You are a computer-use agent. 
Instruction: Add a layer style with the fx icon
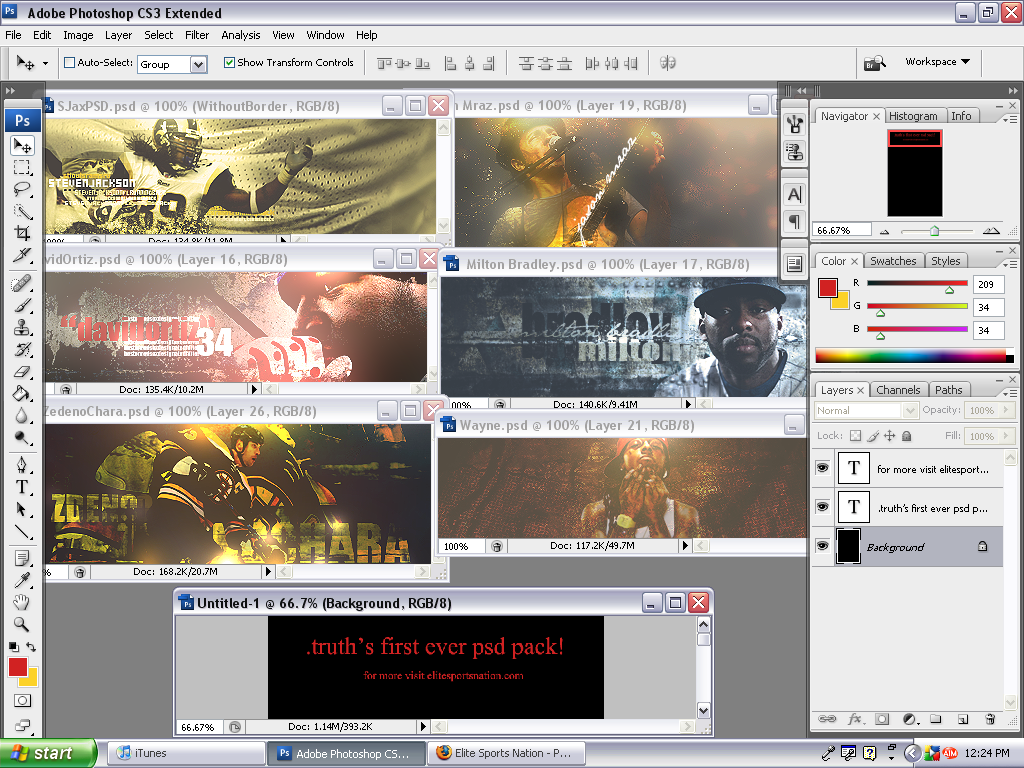click(855, 719)
